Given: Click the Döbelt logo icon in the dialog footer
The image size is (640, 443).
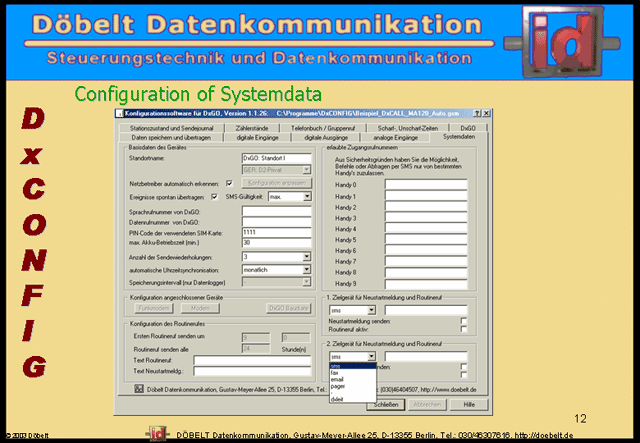Looking at the screenshot, I should [x=139, y=389].
